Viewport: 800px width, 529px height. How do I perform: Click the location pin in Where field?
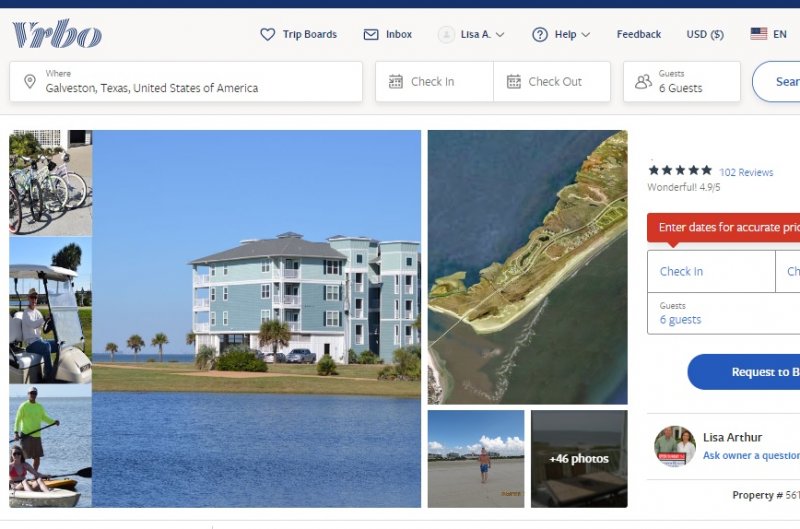click(x=30, y=81)
